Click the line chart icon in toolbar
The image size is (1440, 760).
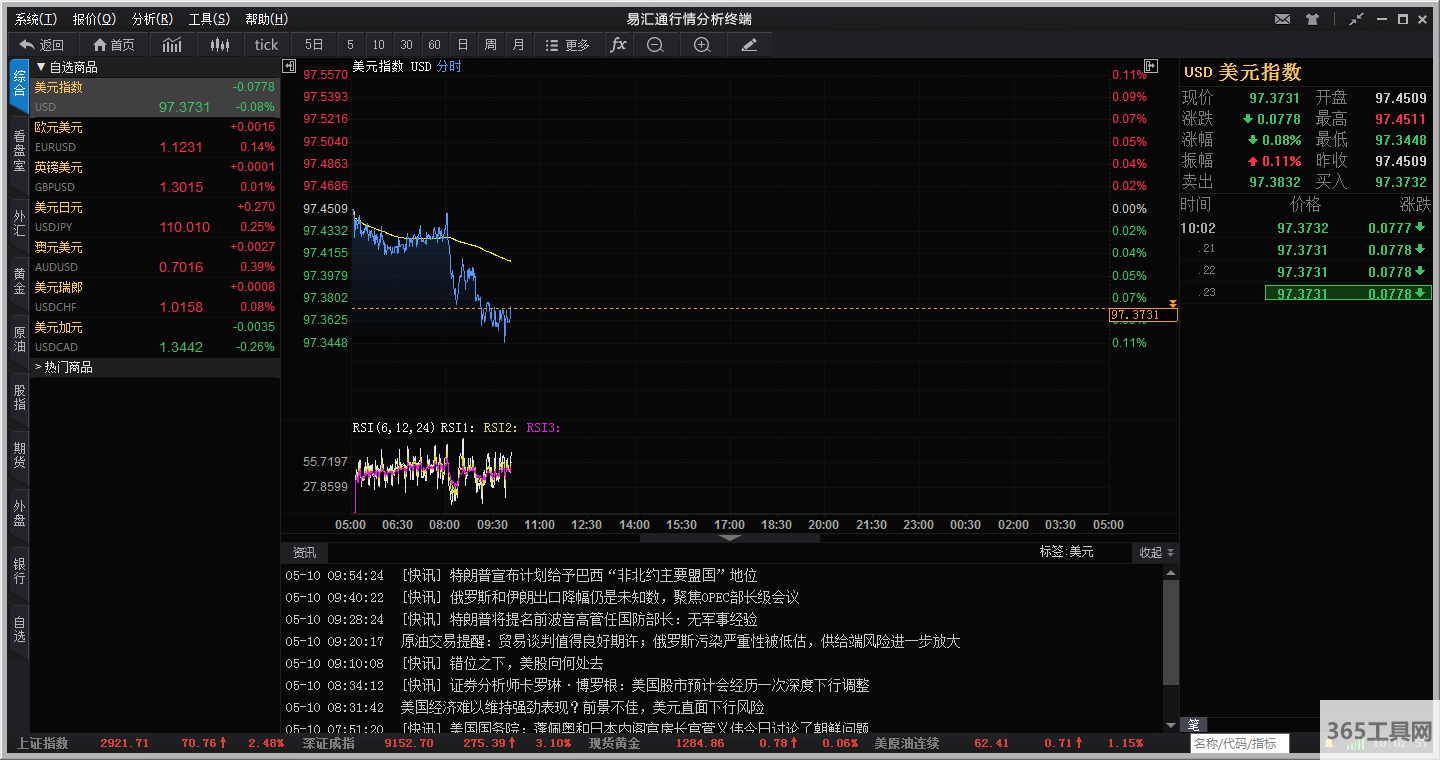(173, 45)
